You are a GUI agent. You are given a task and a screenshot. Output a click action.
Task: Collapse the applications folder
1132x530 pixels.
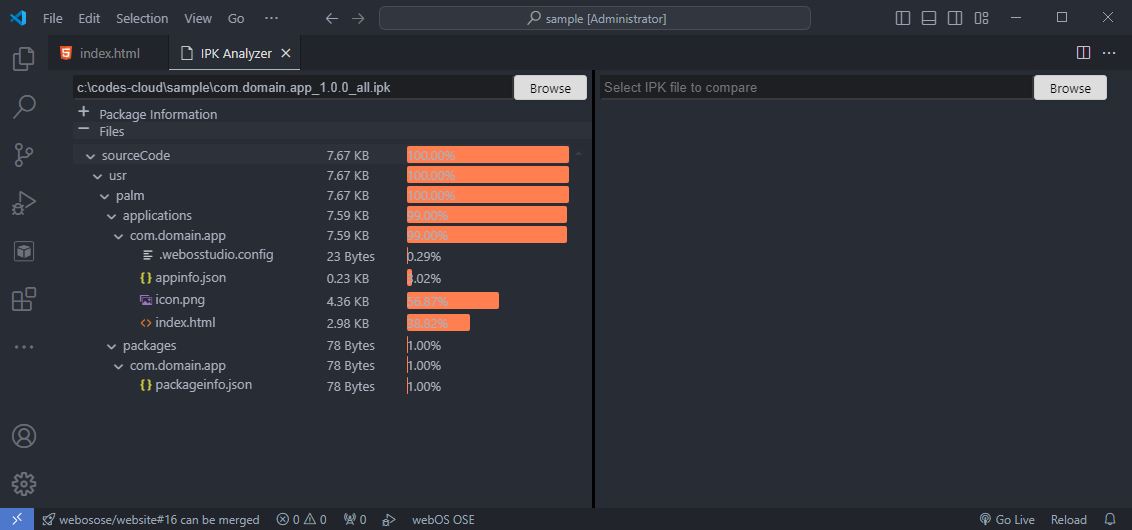point(111,216)
